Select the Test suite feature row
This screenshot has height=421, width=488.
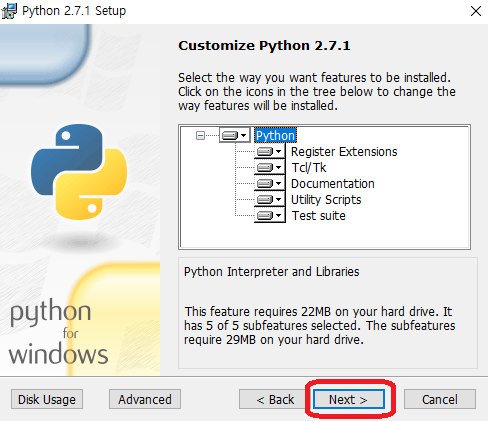319,216
